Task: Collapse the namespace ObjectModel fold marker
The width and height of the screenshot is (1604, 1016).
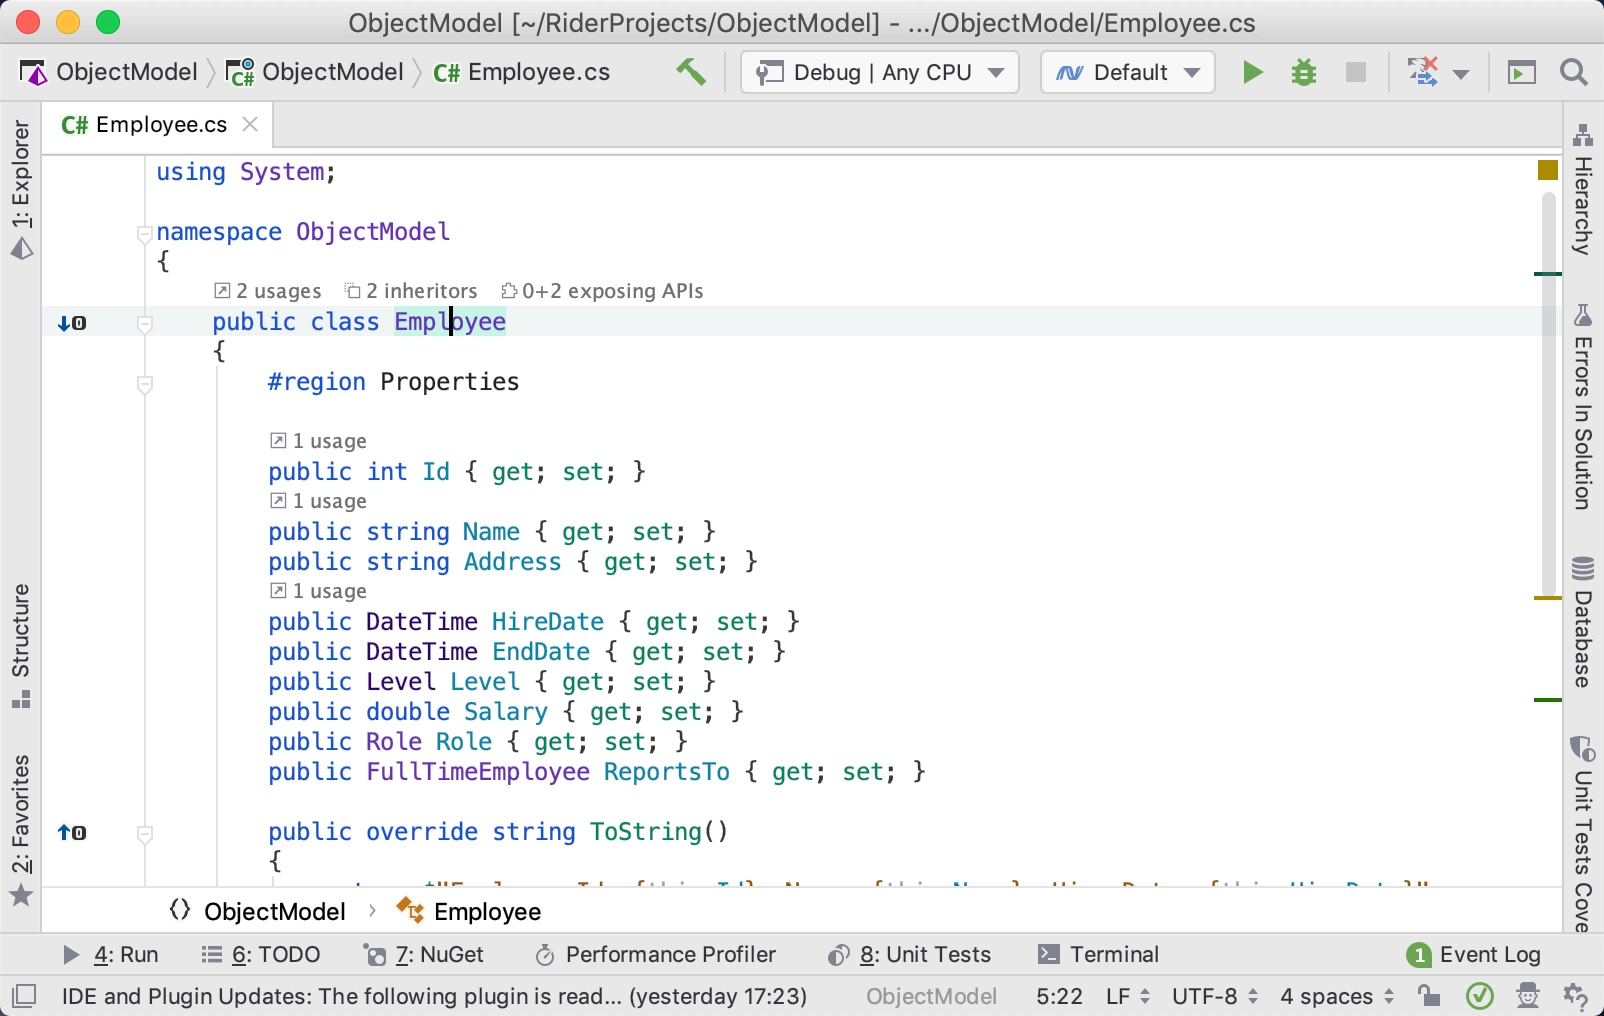Action: 144,234
